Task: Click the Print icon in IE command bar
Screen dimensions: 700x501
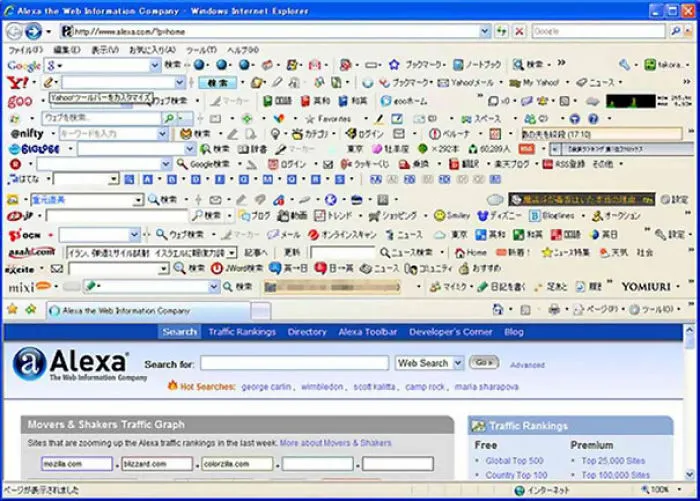Action: pos(554,309)
